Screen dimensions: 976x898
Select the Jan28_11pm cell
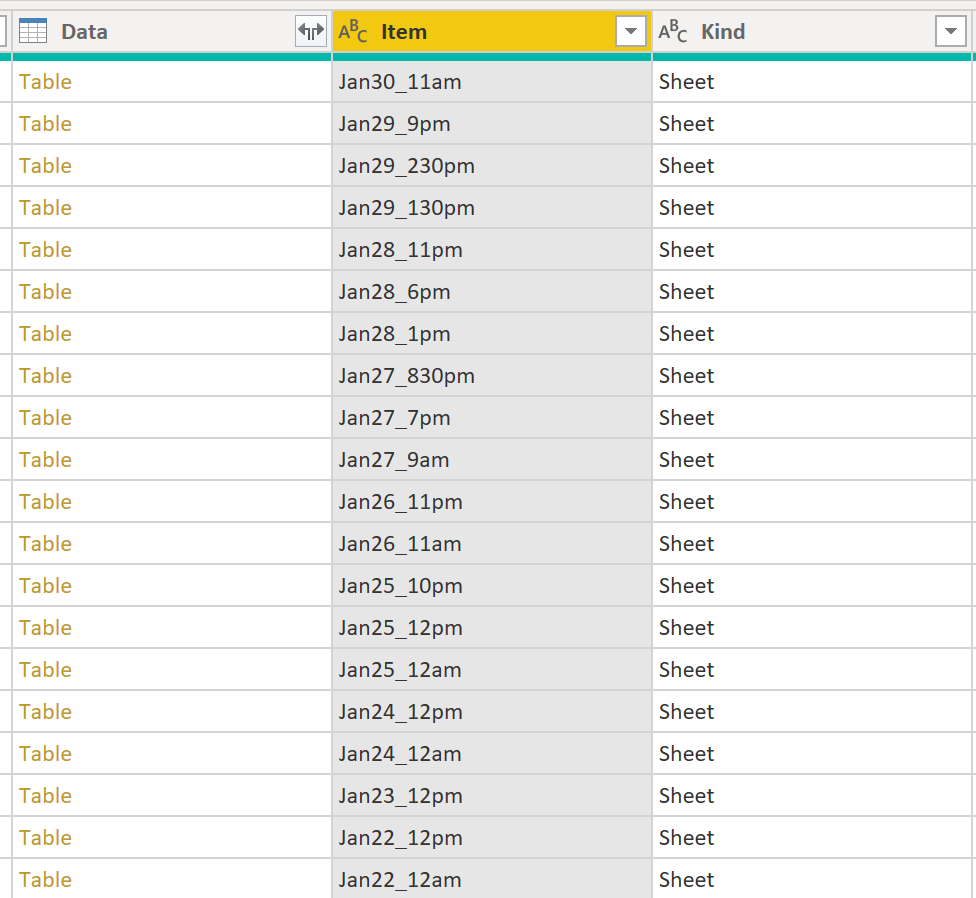492,250
